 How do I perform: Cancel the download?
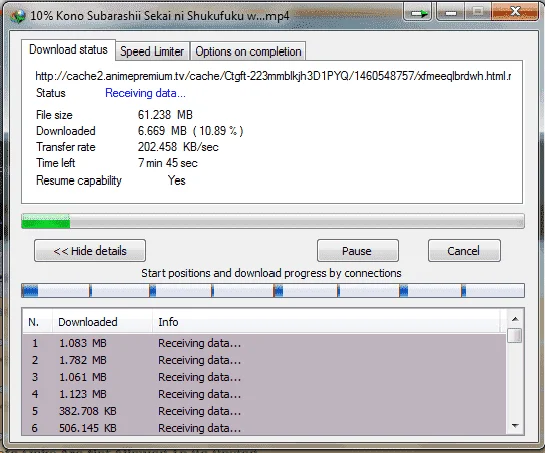464,251
